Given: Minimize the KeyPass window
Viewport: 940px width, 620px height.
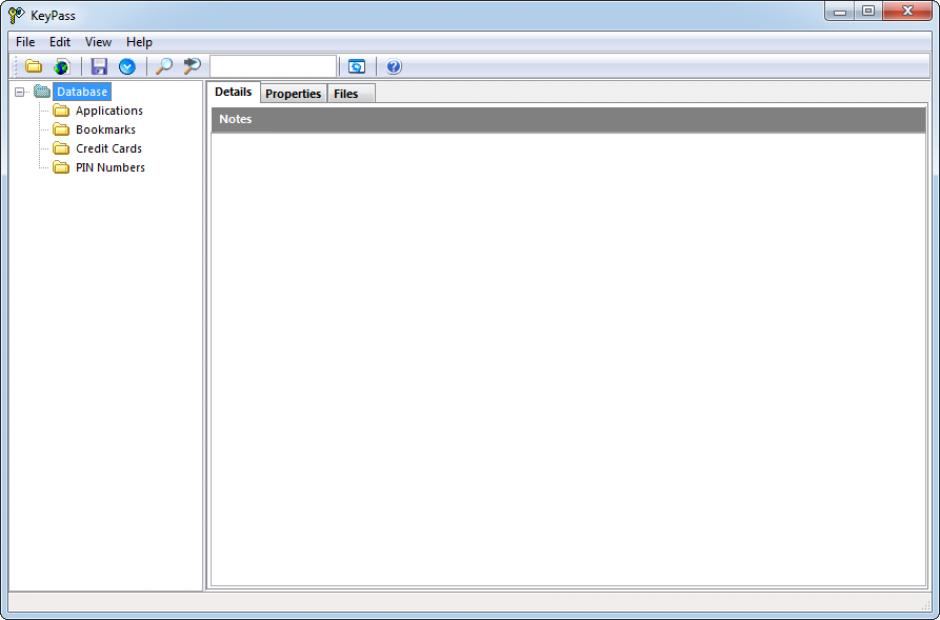Looking at the screenshot, I should [x=839, y=11].
